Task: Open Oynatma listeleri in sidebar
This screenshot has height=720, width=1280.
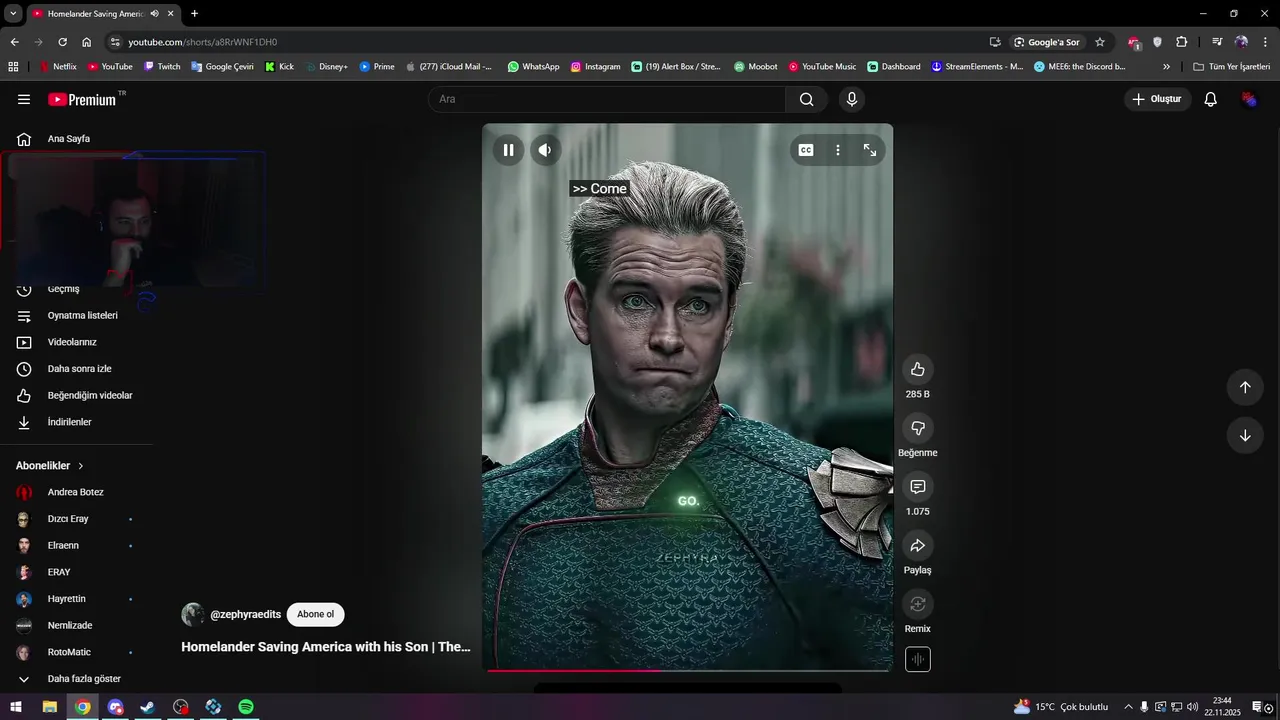Action: pos(76,315)
